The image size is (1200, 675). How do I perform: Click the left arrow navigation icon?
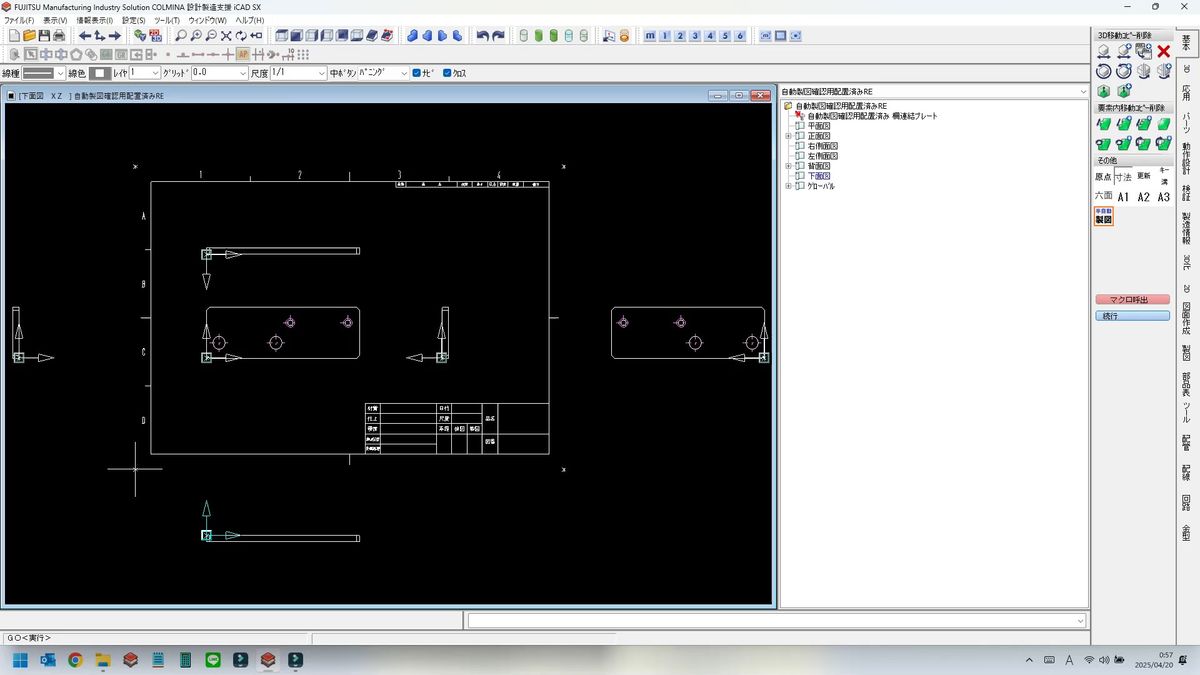coord(85,36)
